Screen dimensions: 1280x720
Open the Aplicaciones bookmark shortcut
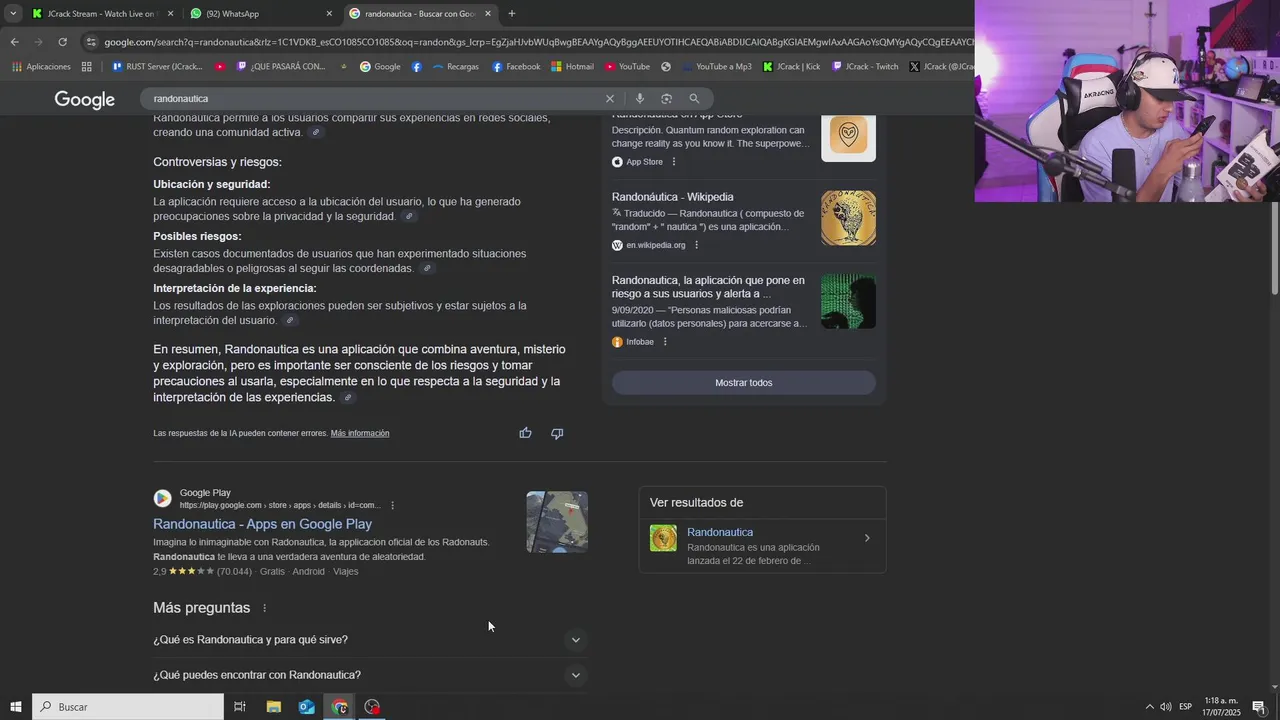pos(41,67)
